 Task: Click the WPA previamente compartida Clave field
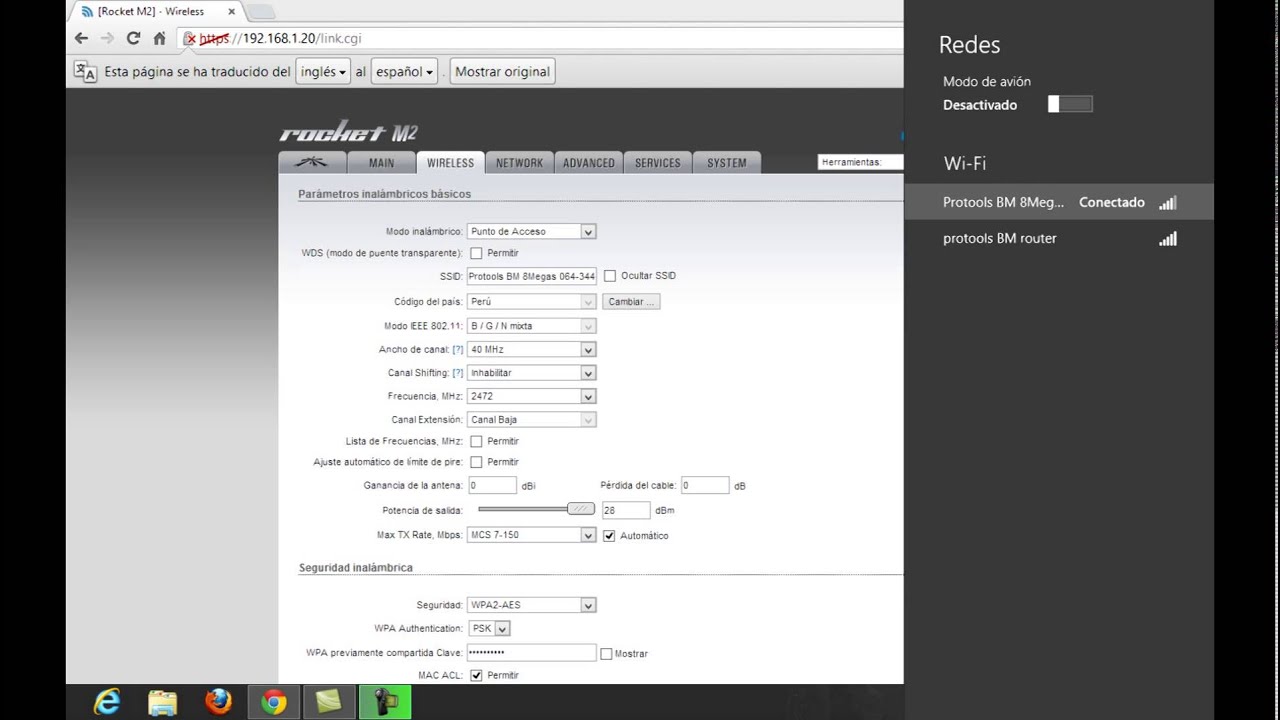532,652
